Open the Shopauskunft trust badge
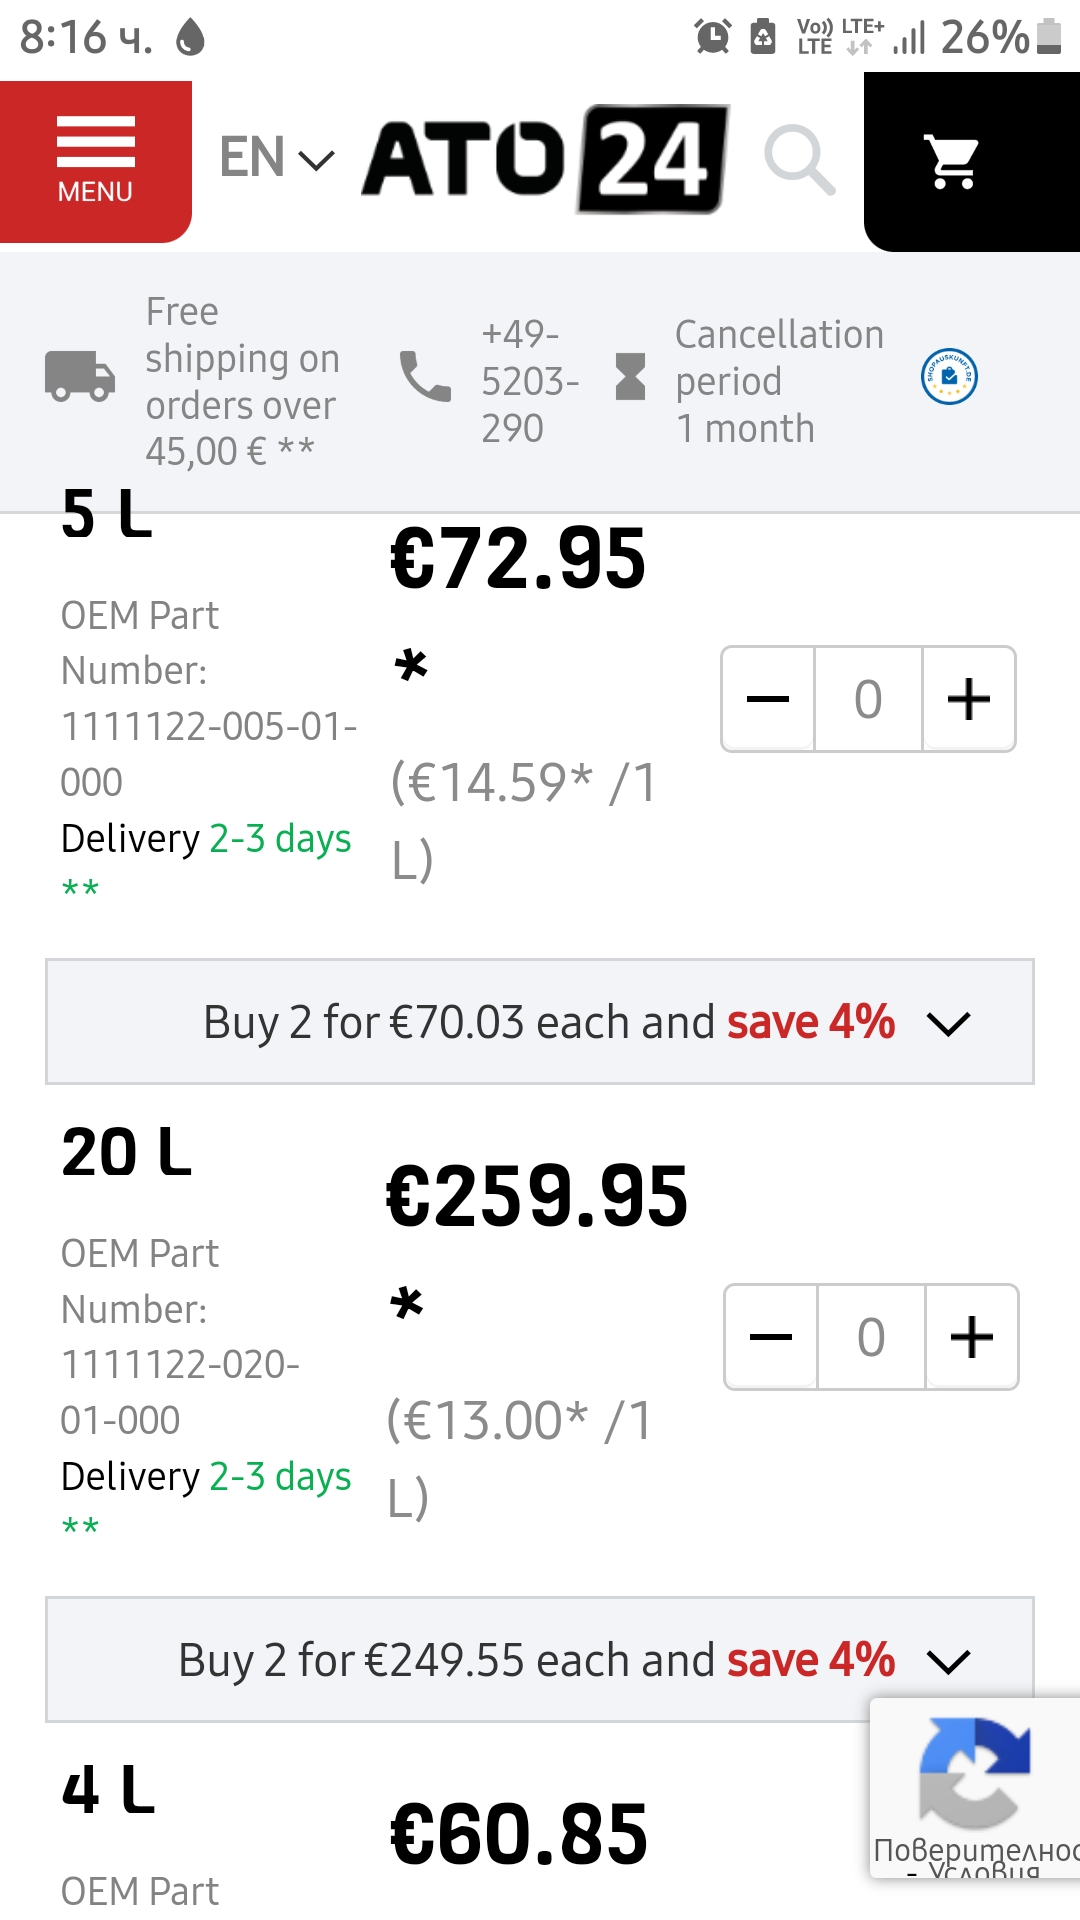Image resolution: width=1080 pixels, height=1920 pixels. (x=948, y=377)
